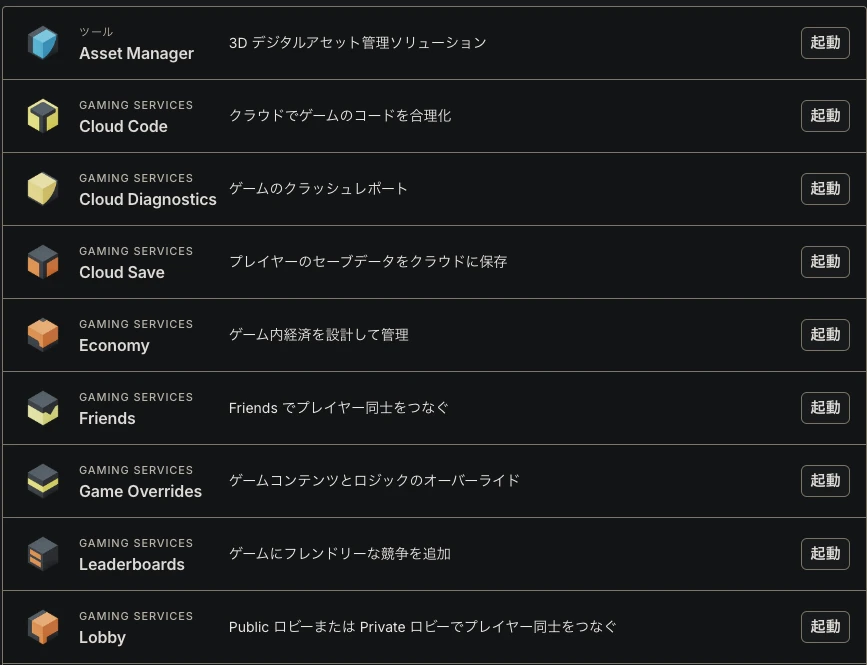Click the Game Overrides cube icon
The width and height of the screenshot is (867, 665).
coord(43,480)
